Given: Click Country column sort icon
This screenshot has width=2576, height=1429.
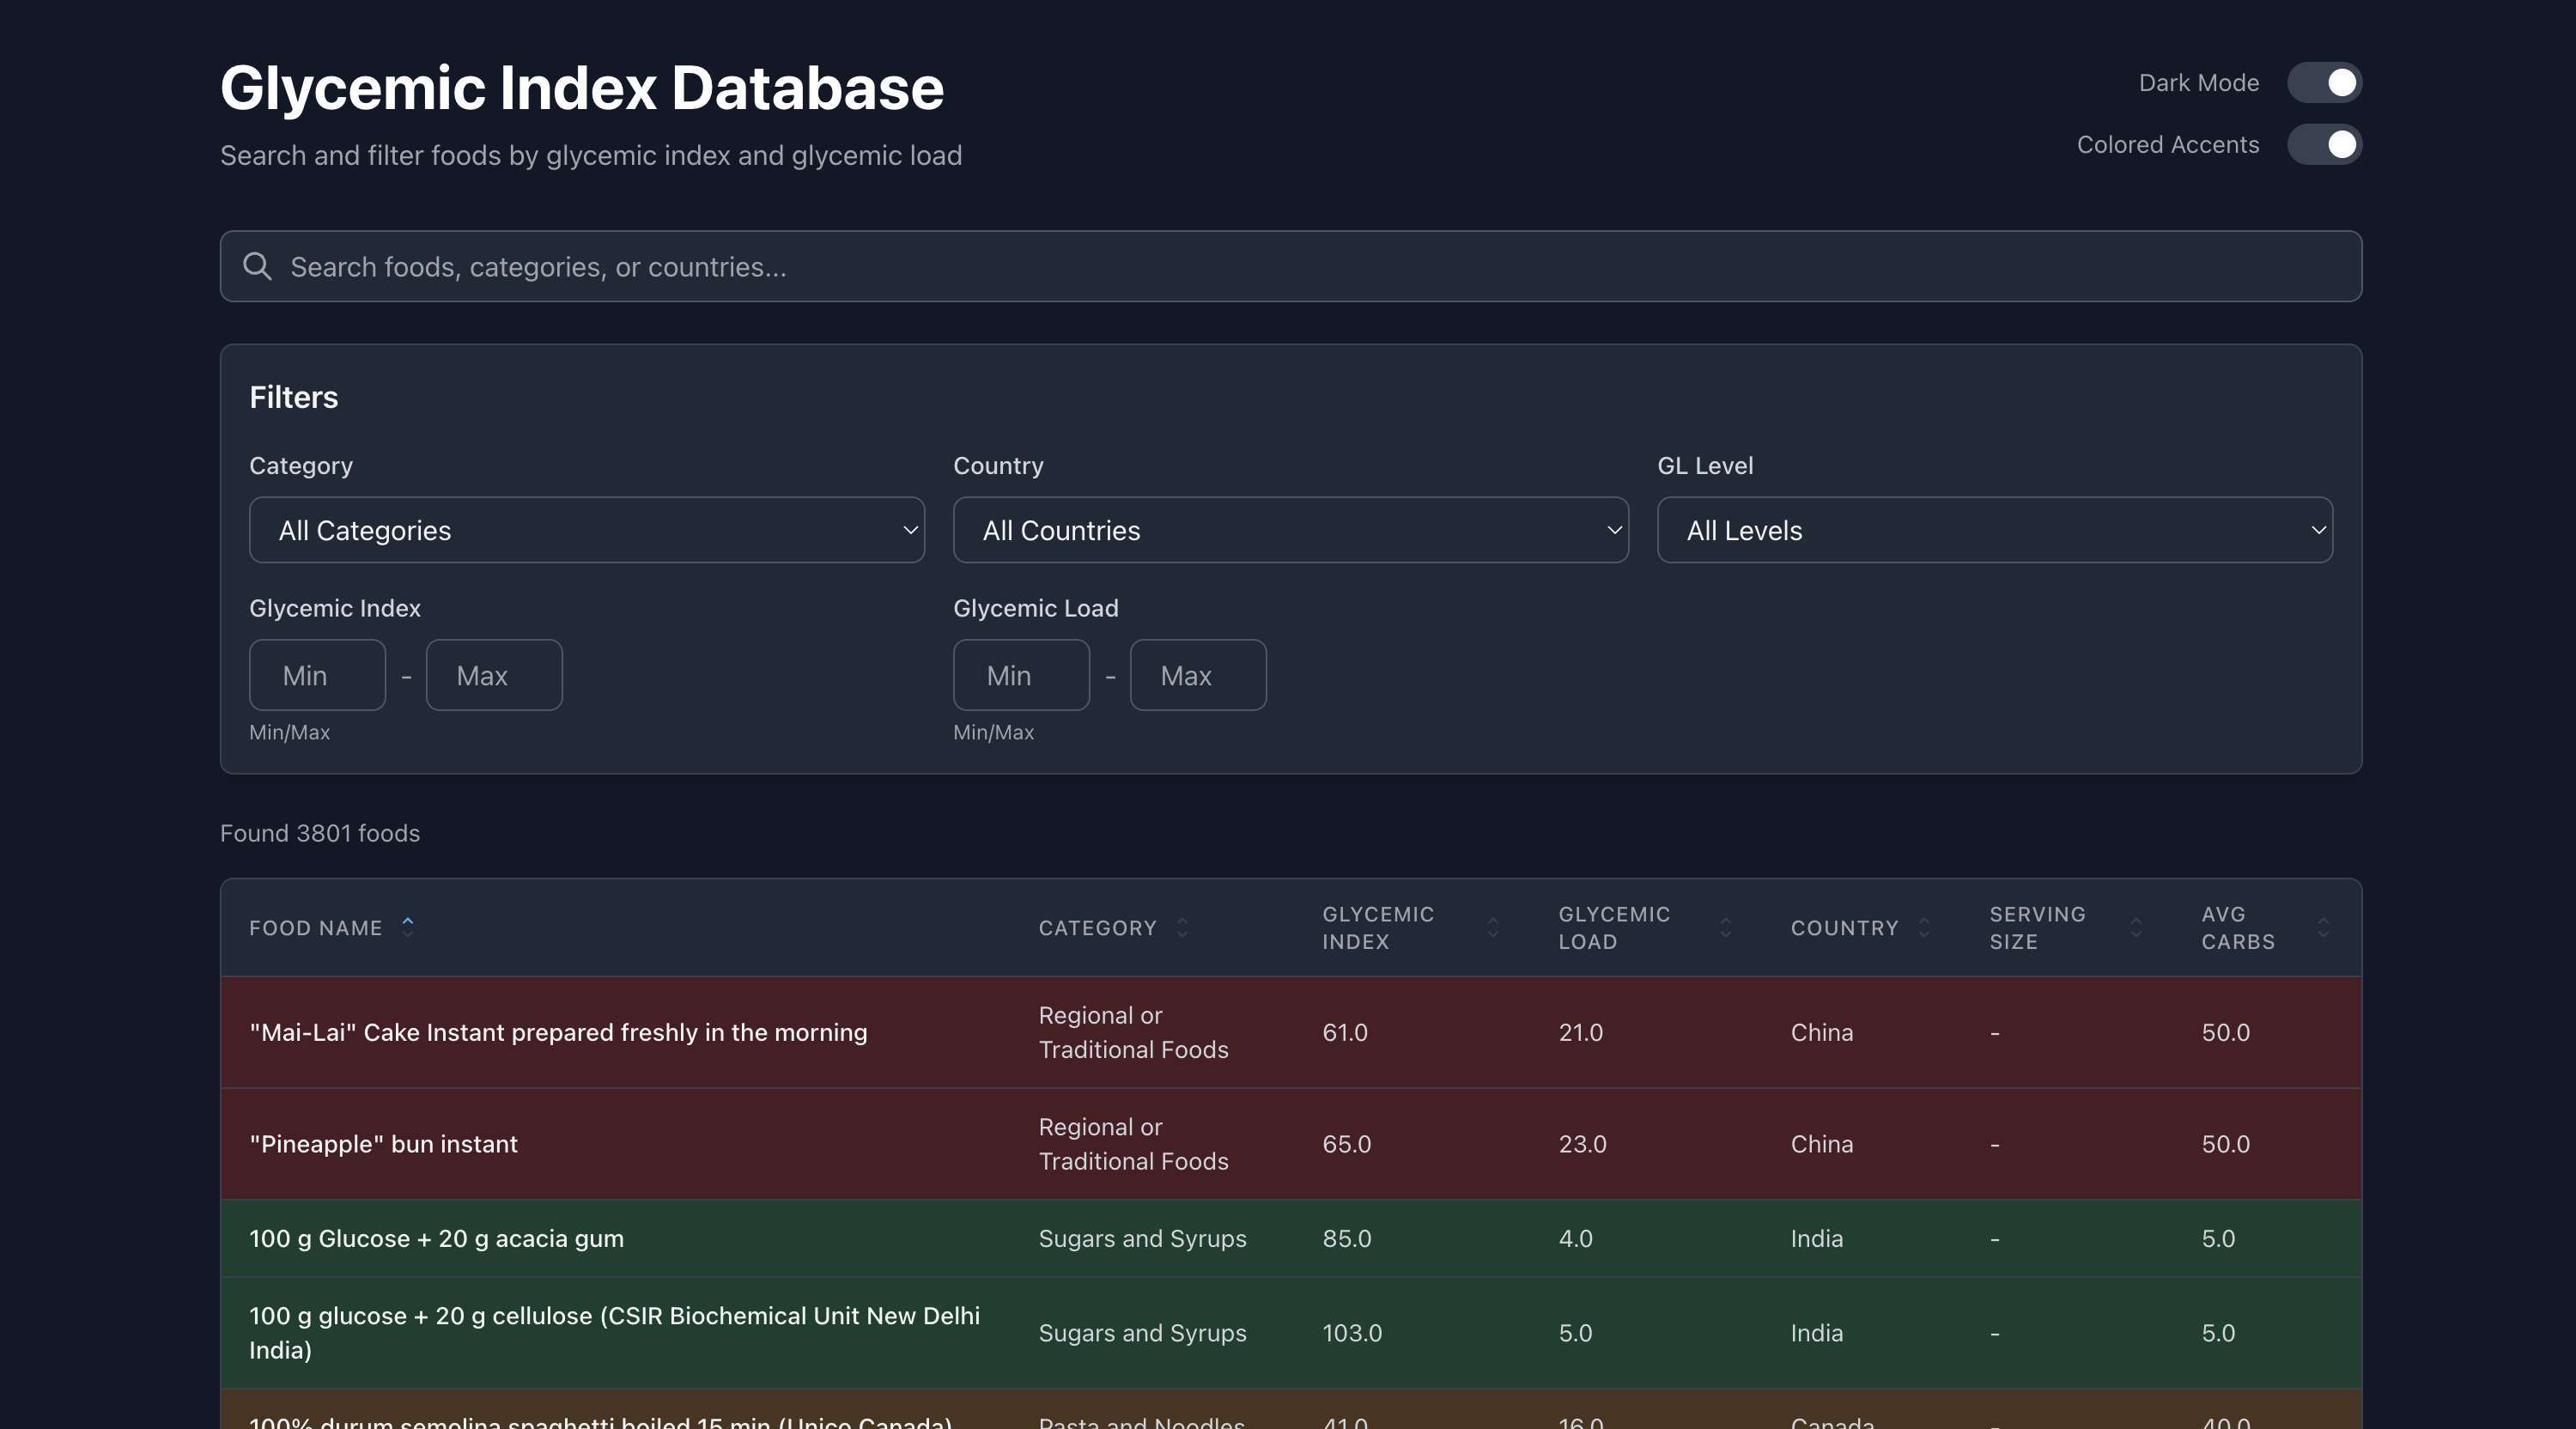Looking at the screenshot, I should click(1924, 927).
